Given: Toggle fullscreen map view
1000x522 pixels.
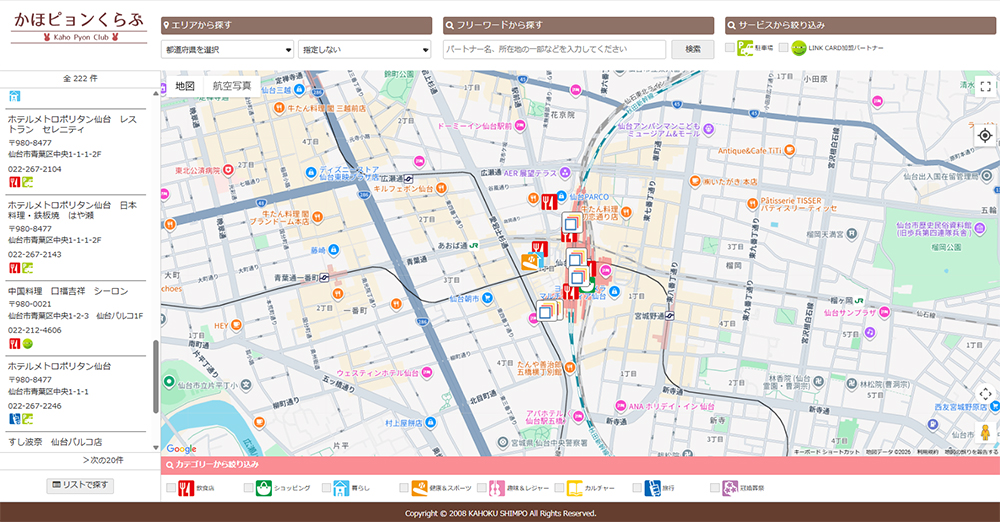Looking at the screenshot, I should click(x=984, y=87).
